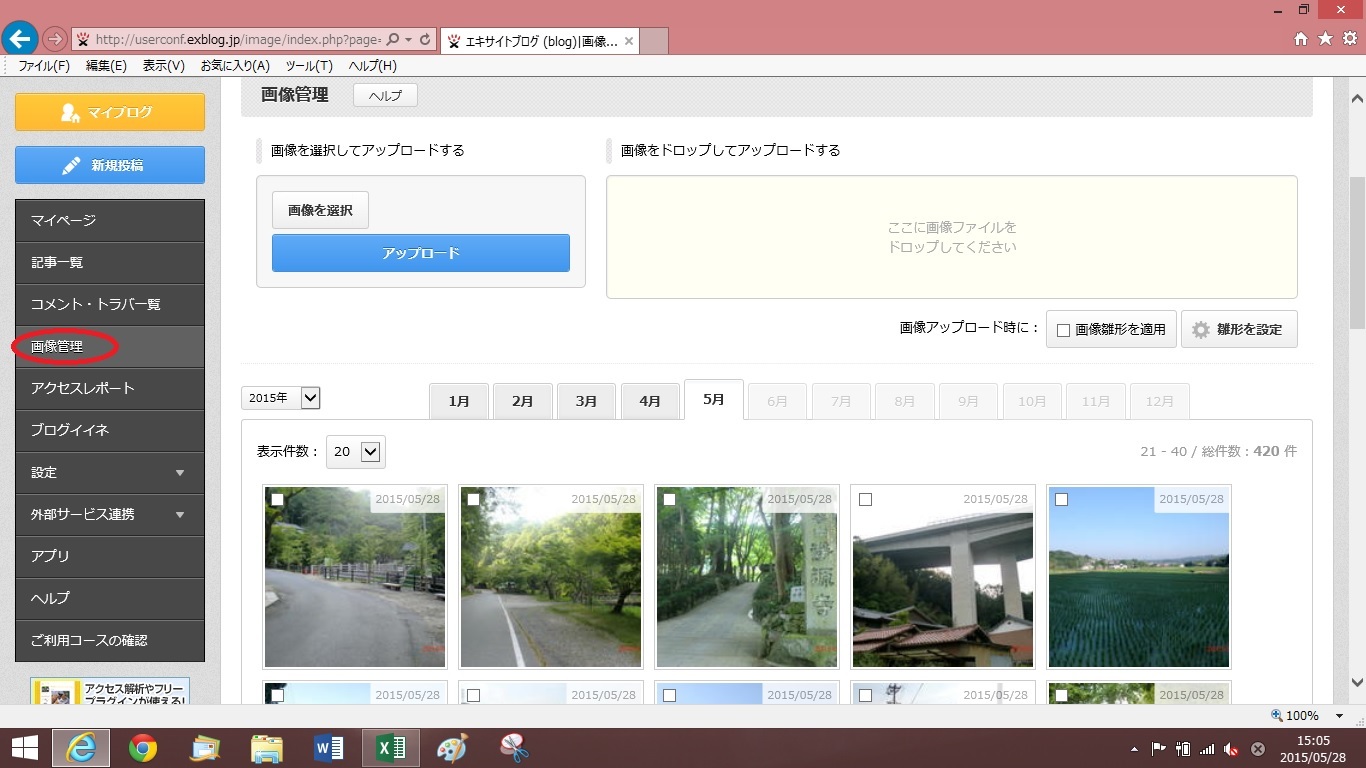
Task: Click the network signal tray icon
Action: [x=1207, y=749]
